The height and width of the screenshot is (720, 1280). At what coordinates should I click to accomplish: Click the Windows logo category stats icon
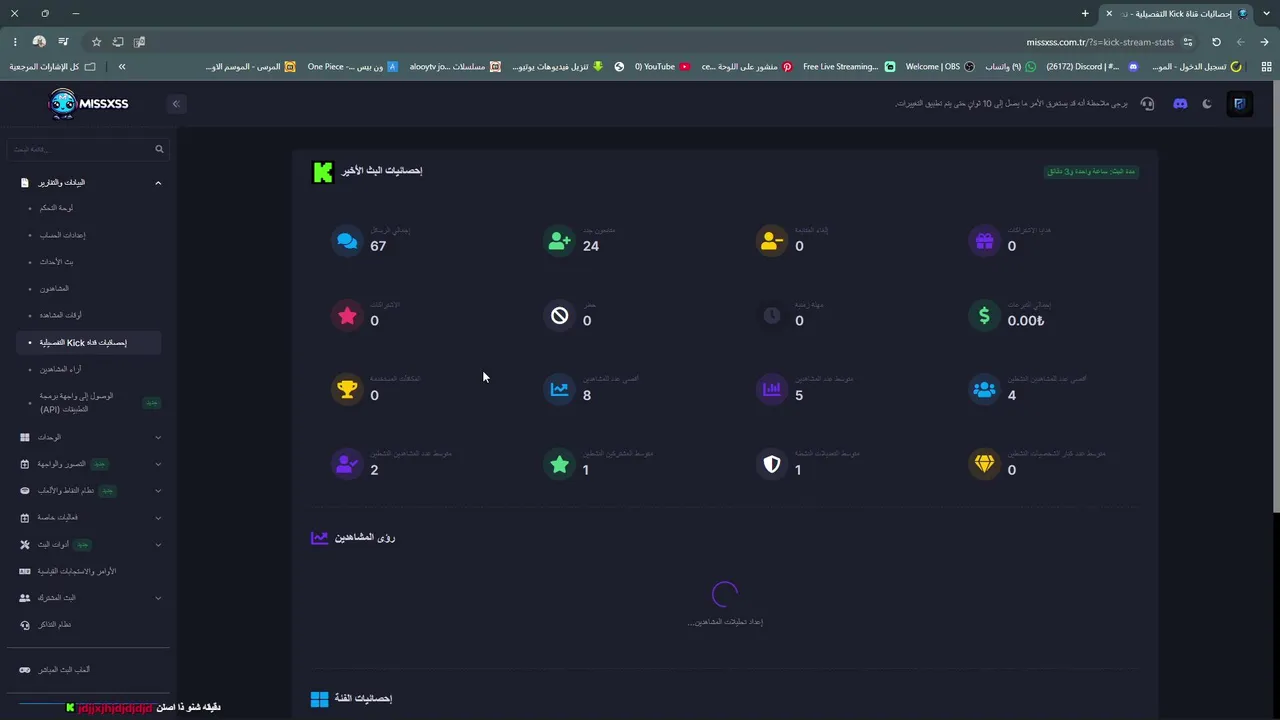pyautogui.click(x=319, y=699)
